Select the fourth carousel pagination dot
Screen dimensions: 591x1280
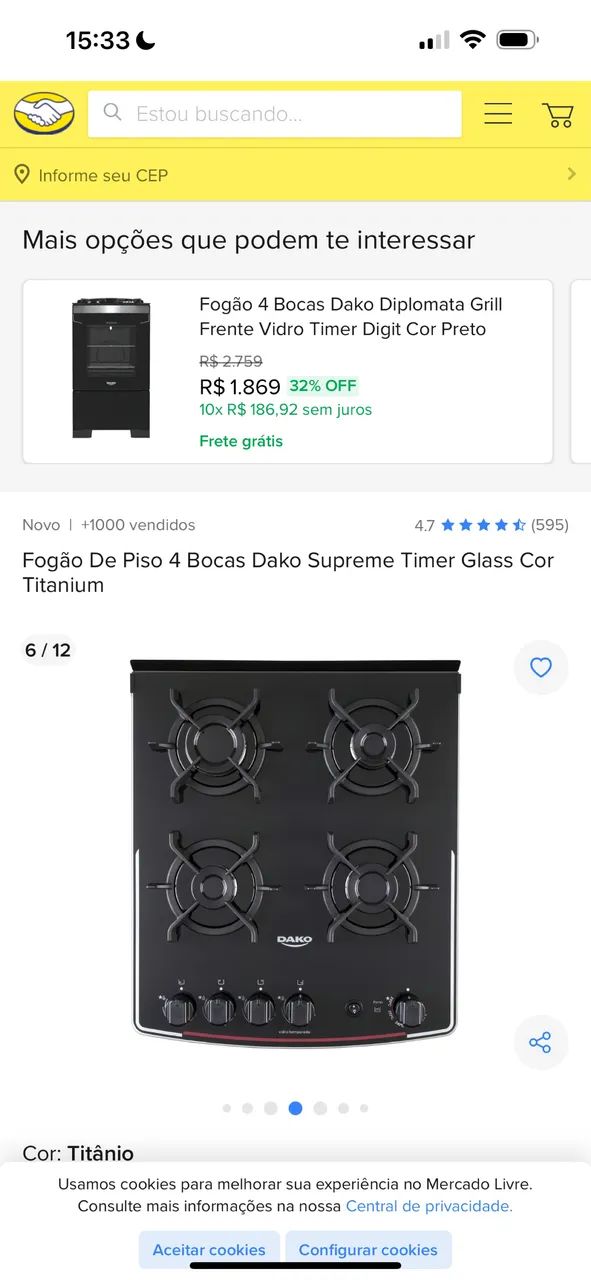pos(295,1108)
